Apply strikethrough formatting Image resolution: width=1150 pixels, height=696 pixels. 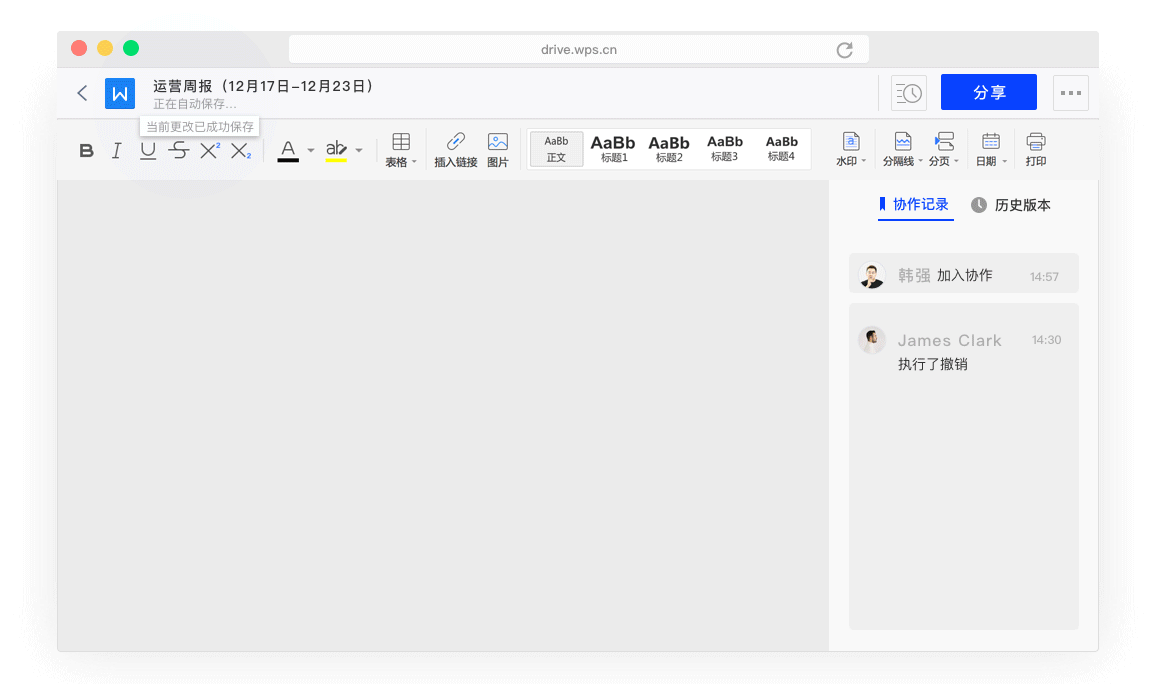(x=178, y=151)
